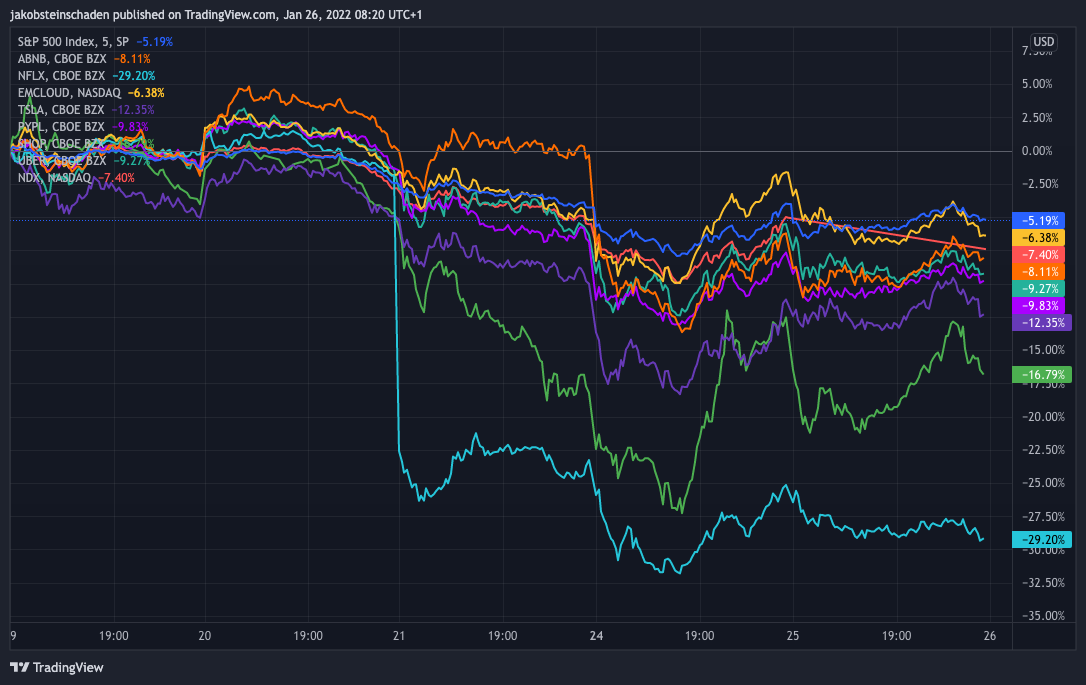Click the 2.50% tick on price axis
The height and width of the screenshot is (685, 1086).
(1037, 118)
